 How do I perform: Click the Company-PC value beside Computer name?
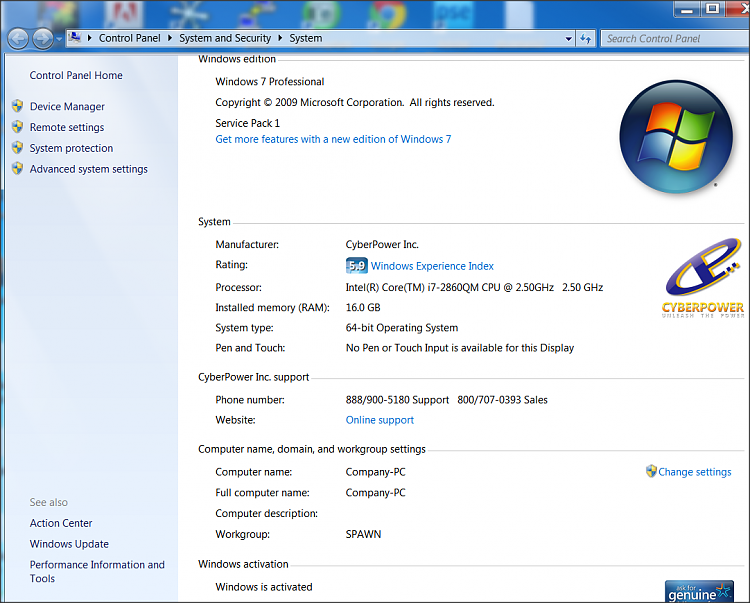coord(375,472)
